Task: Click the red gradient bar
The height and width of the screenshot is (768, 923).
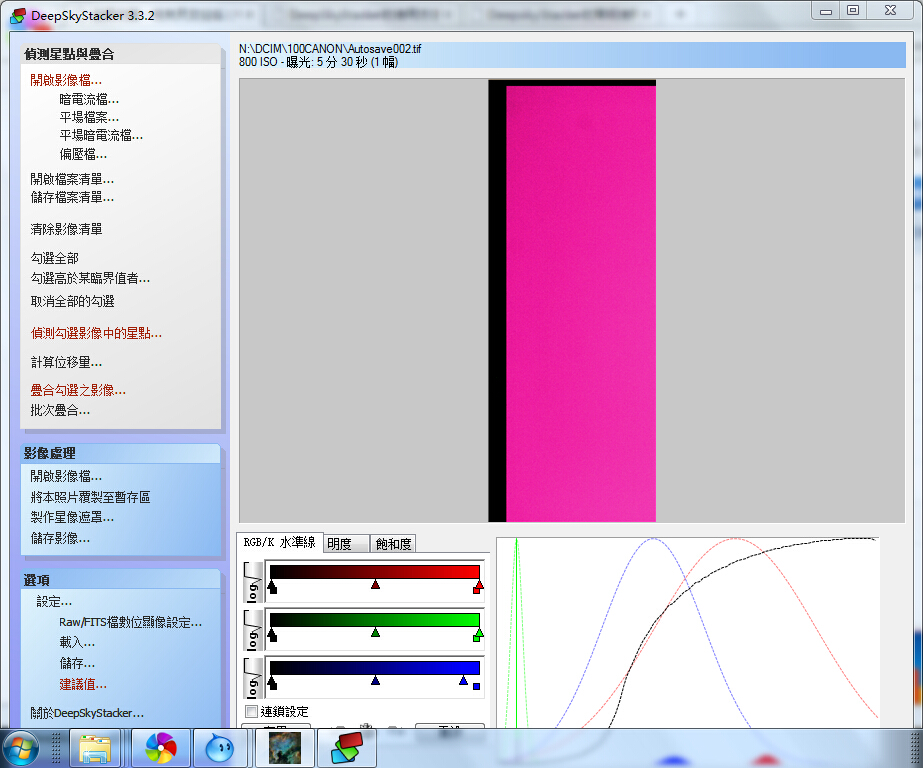Action: pyautogui.click(x=374, y=571)
